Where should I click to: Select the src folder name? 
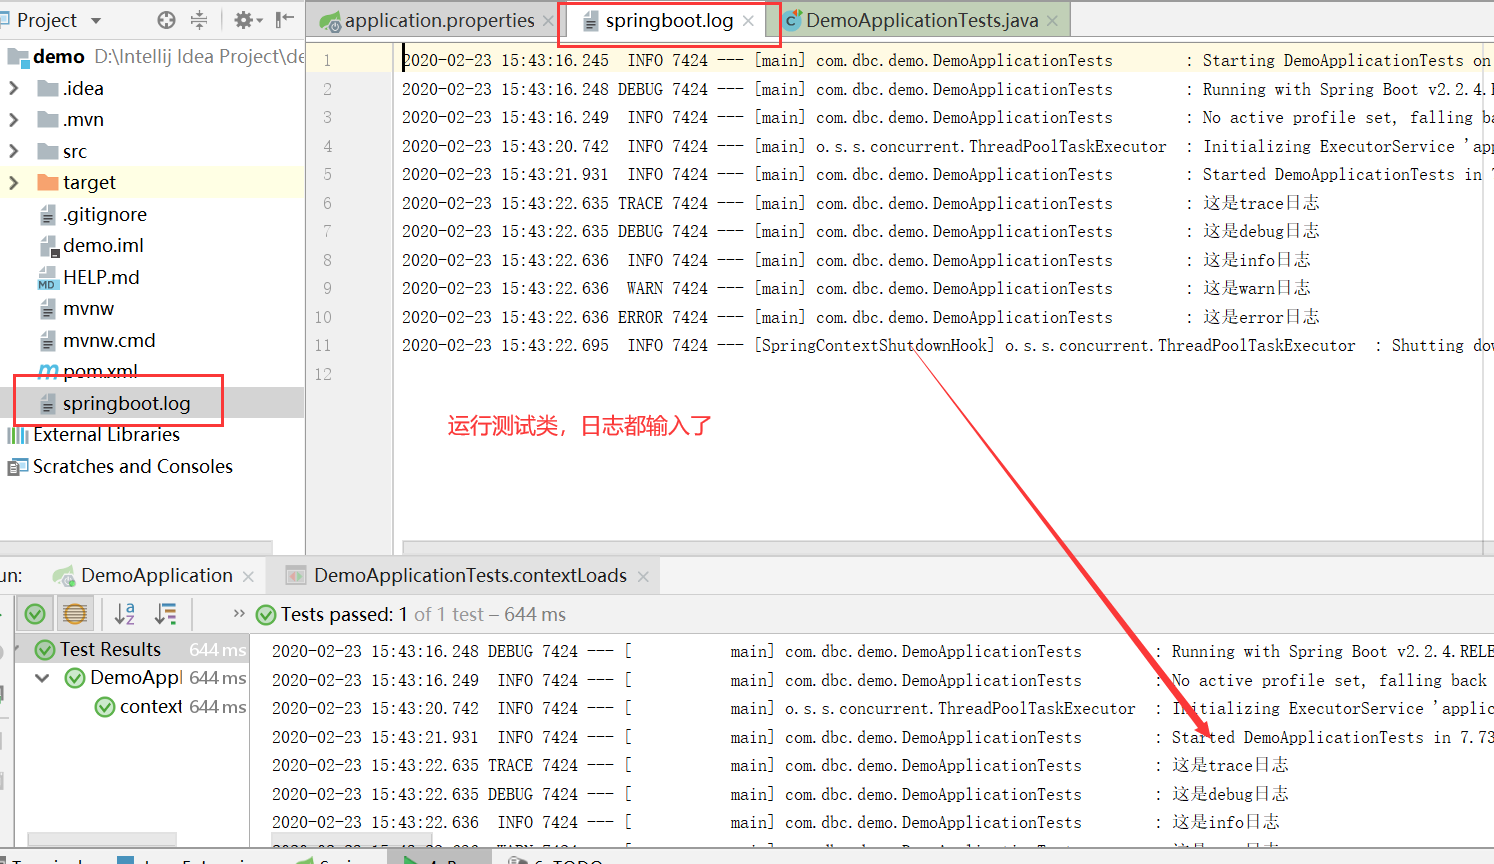point(75,151)
